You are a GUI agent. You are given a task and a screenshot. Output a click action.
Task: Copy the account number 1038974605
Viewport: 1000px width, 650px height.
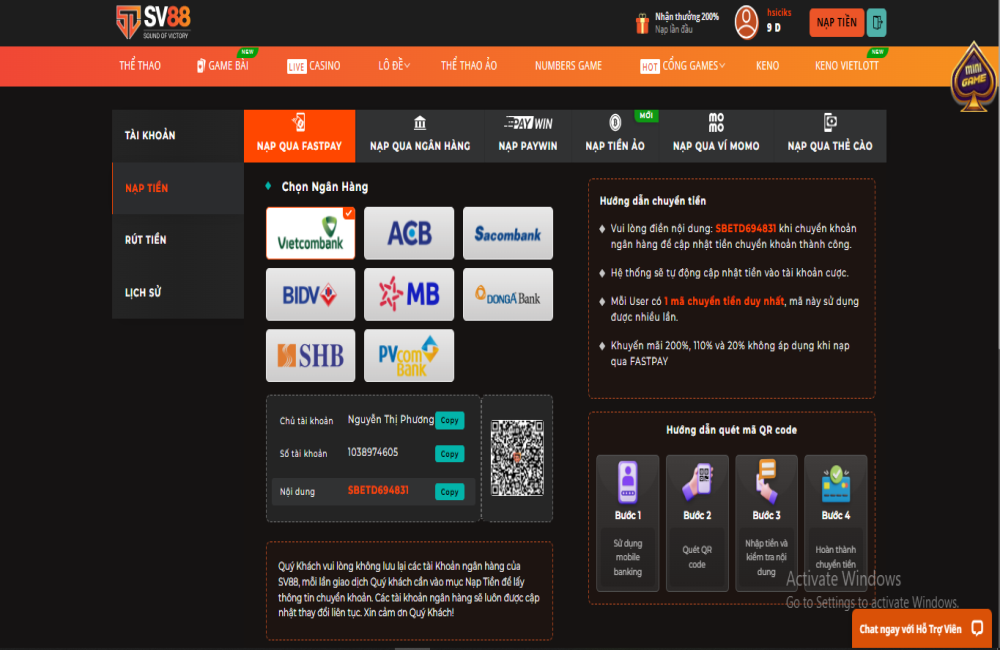point(450,454)
